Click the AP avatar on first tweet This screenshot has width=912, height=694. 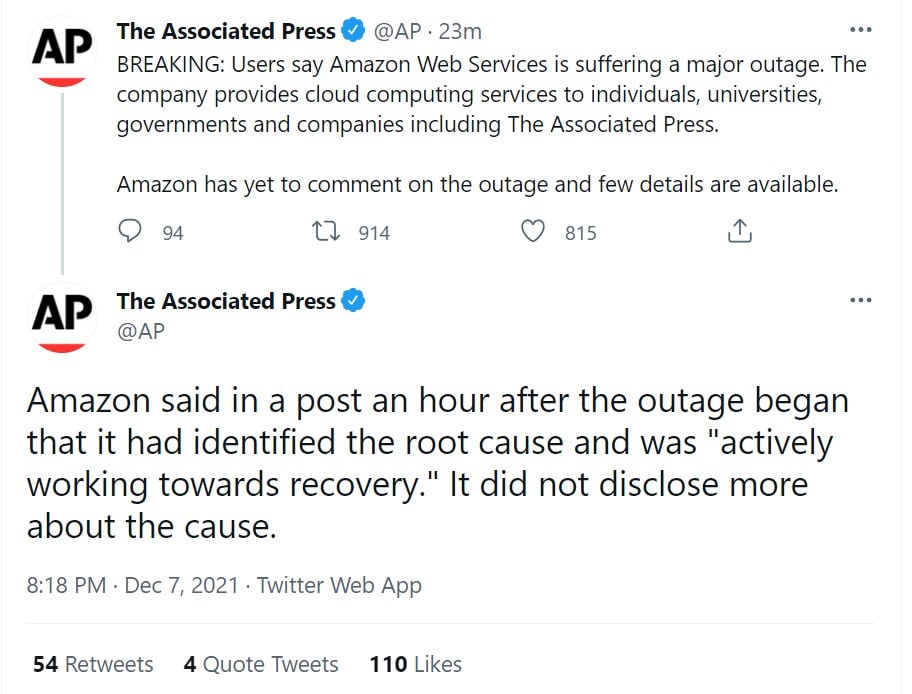click(x=62, y=52)
